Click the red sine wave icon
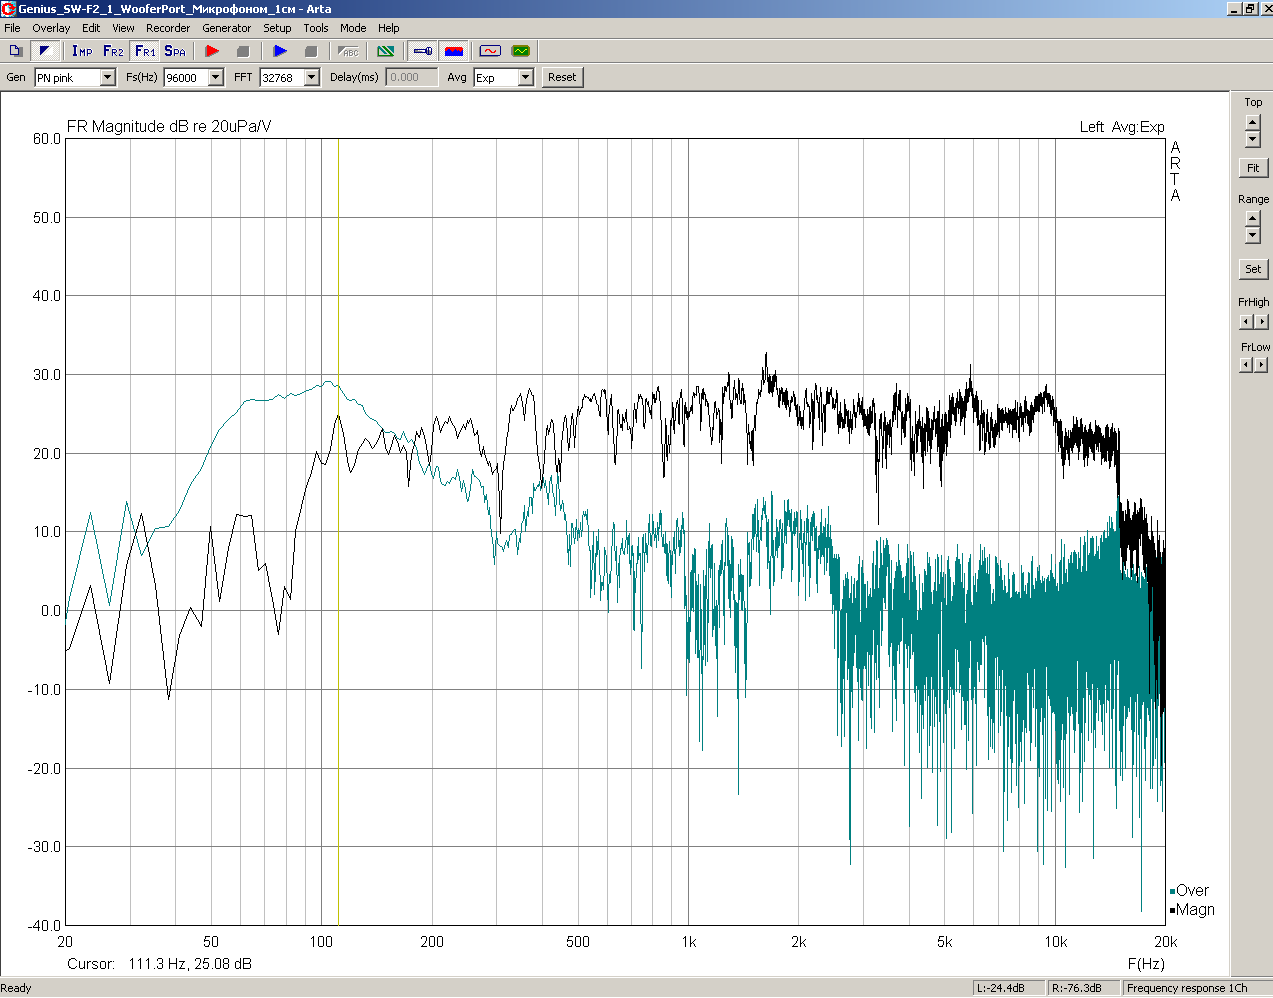This screenshot has height=998, width=1273. (489, 51)
